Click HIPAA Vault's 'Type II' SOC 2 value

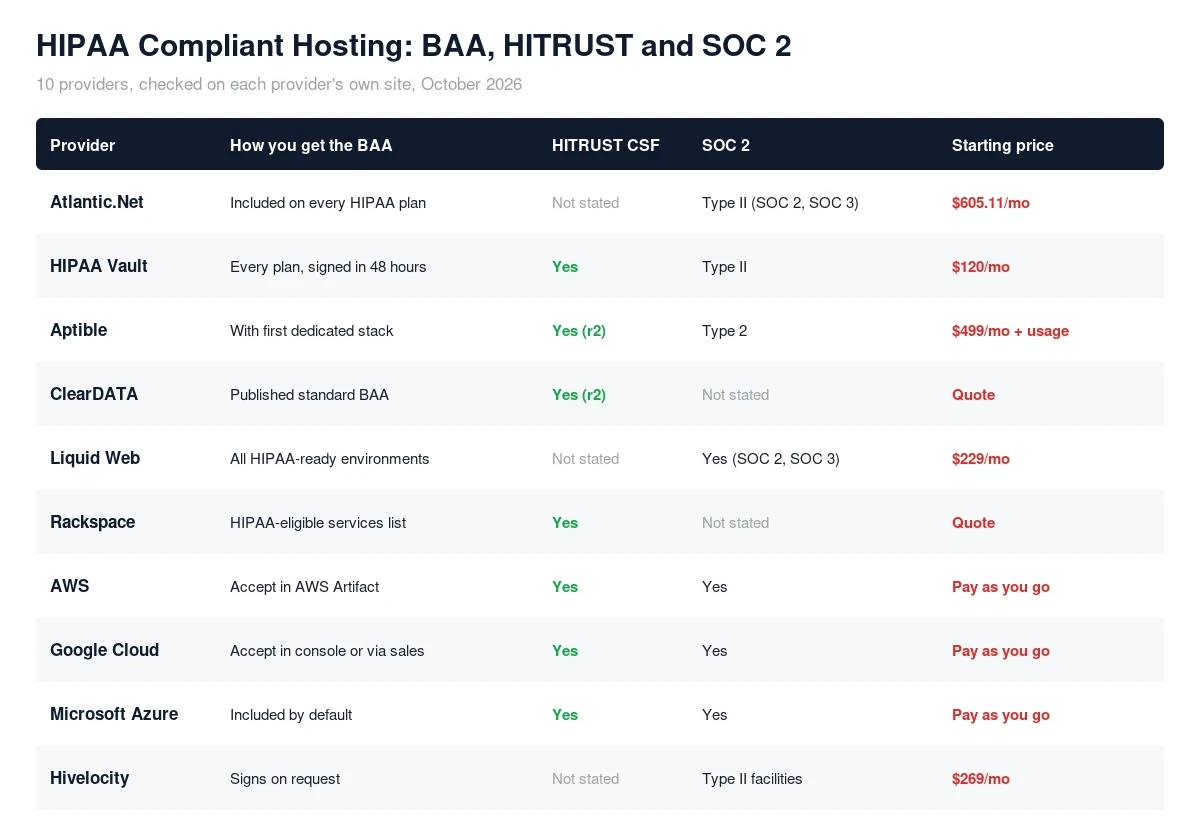point(725,267)
